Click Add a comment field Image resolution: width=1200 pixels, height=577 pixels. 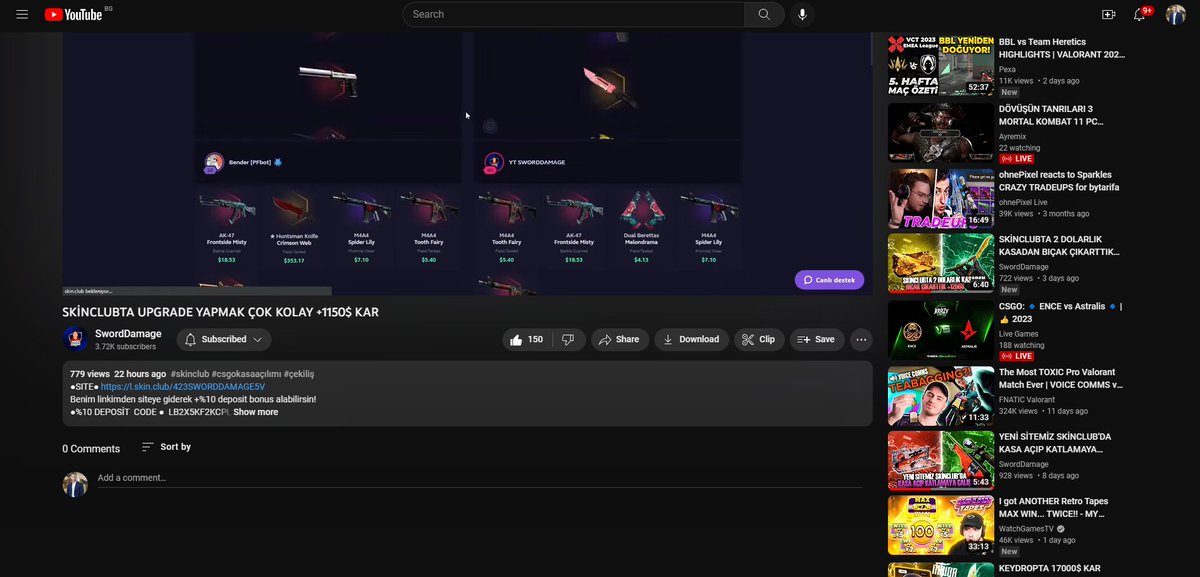click(x=479, y=478)
